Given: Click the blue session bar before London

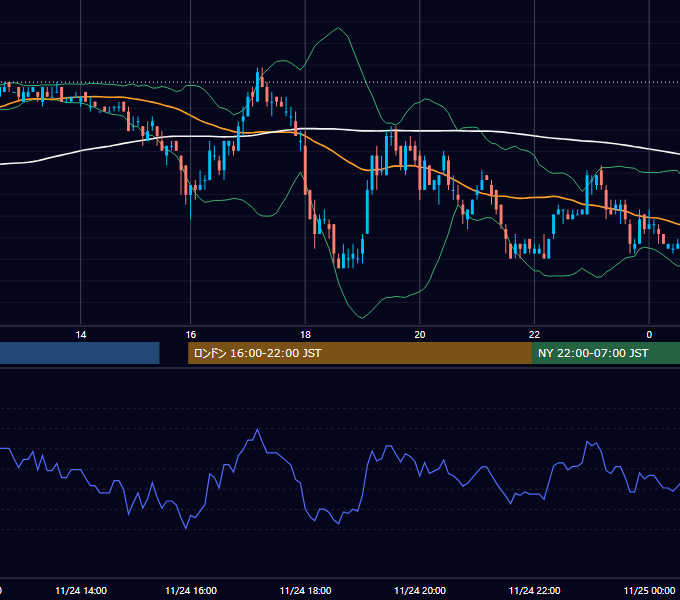Looking at the screenshot, I should [x=80, y=353].
